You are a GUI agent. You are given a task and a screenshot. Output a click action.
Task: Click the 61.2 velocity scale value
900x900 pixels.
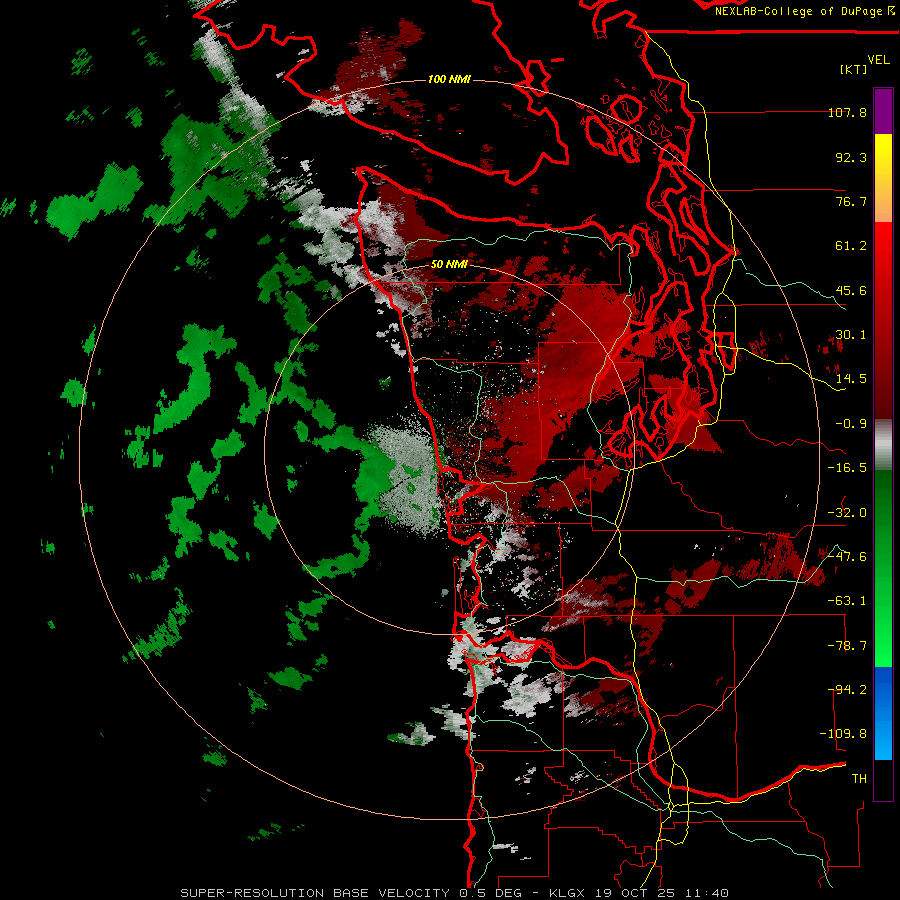(x=851, y=246)
